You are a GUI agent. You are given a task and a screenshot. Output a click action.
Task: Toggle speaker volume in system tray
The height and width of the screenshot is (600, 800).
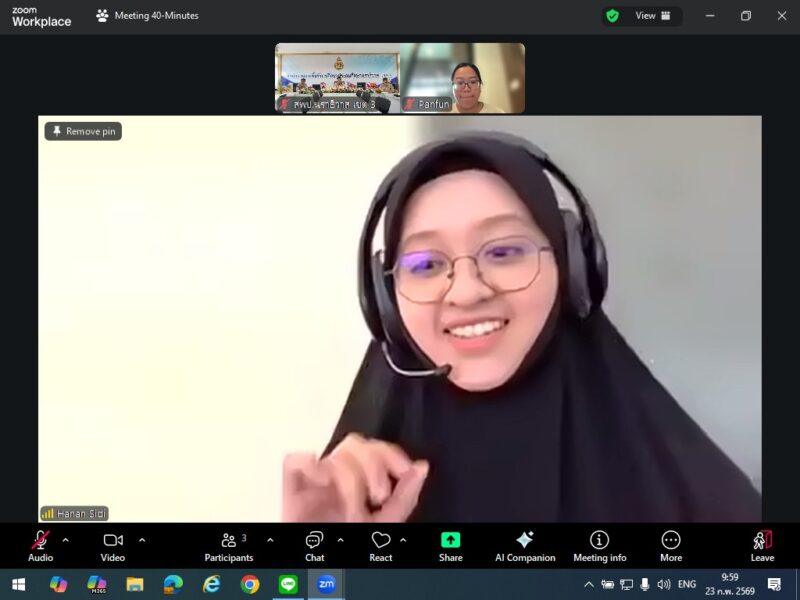(x=664, y=584)
